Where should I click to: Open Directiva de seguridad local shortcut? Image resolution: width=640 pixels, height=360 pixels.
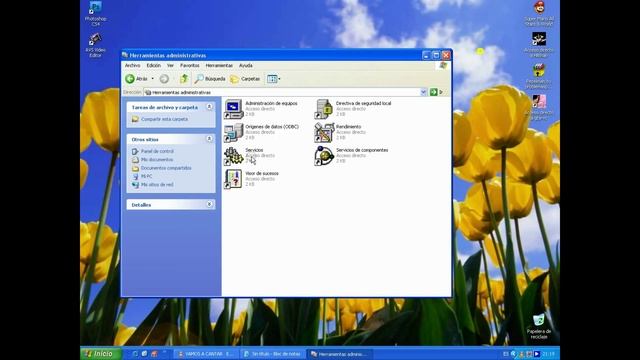[353, 109]
